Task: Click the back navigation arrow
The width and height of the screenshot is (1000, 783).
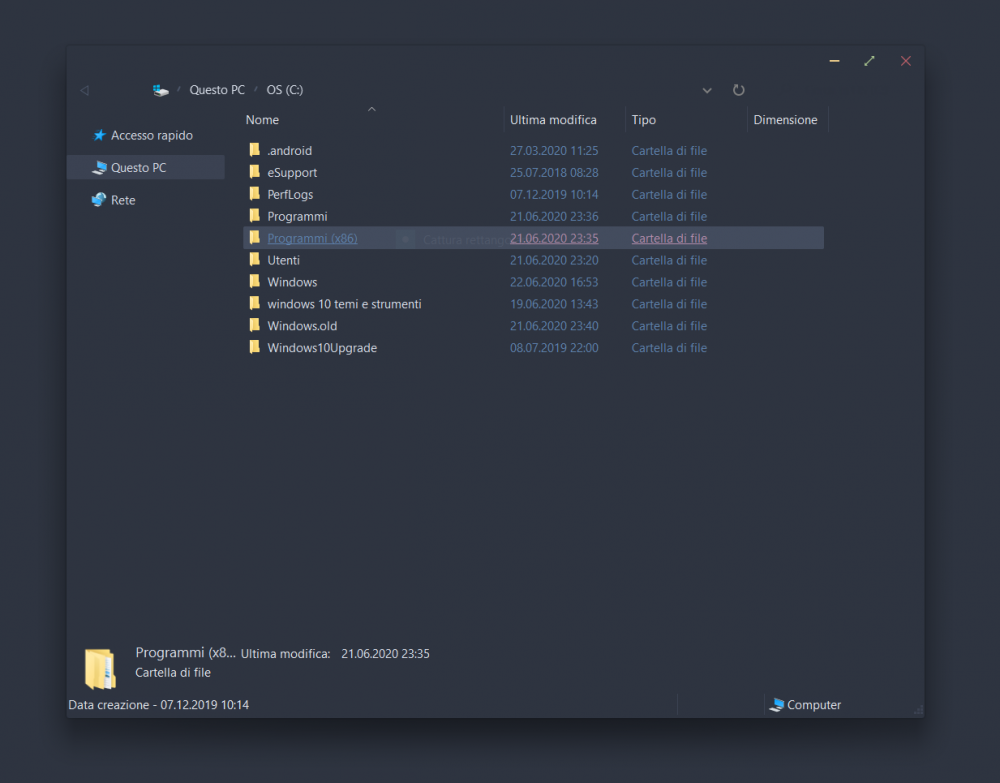Action: [x=84, y=90]
